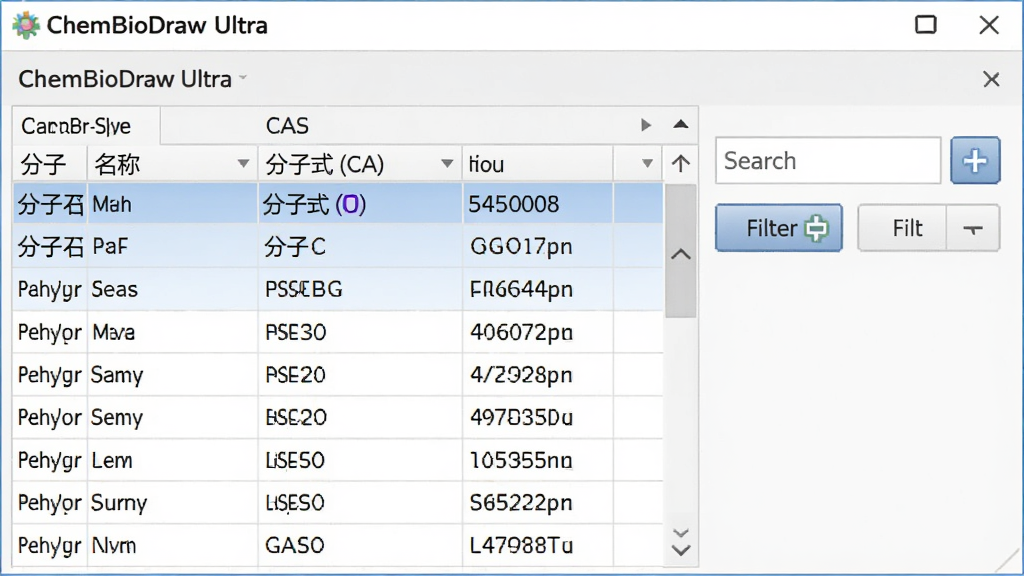Select the Samy row
This screenshot has width=1024, height=576.
(x=338, y=374)
